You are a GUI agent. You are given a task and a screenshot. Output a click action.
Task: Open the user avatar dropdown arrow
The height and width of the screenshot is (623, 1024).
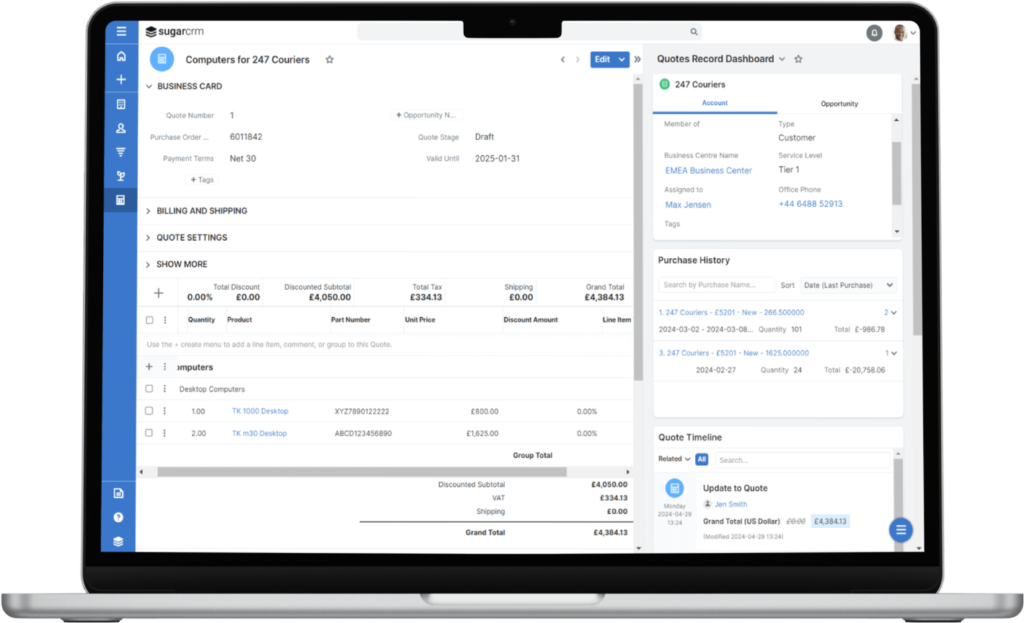point(913,33)
